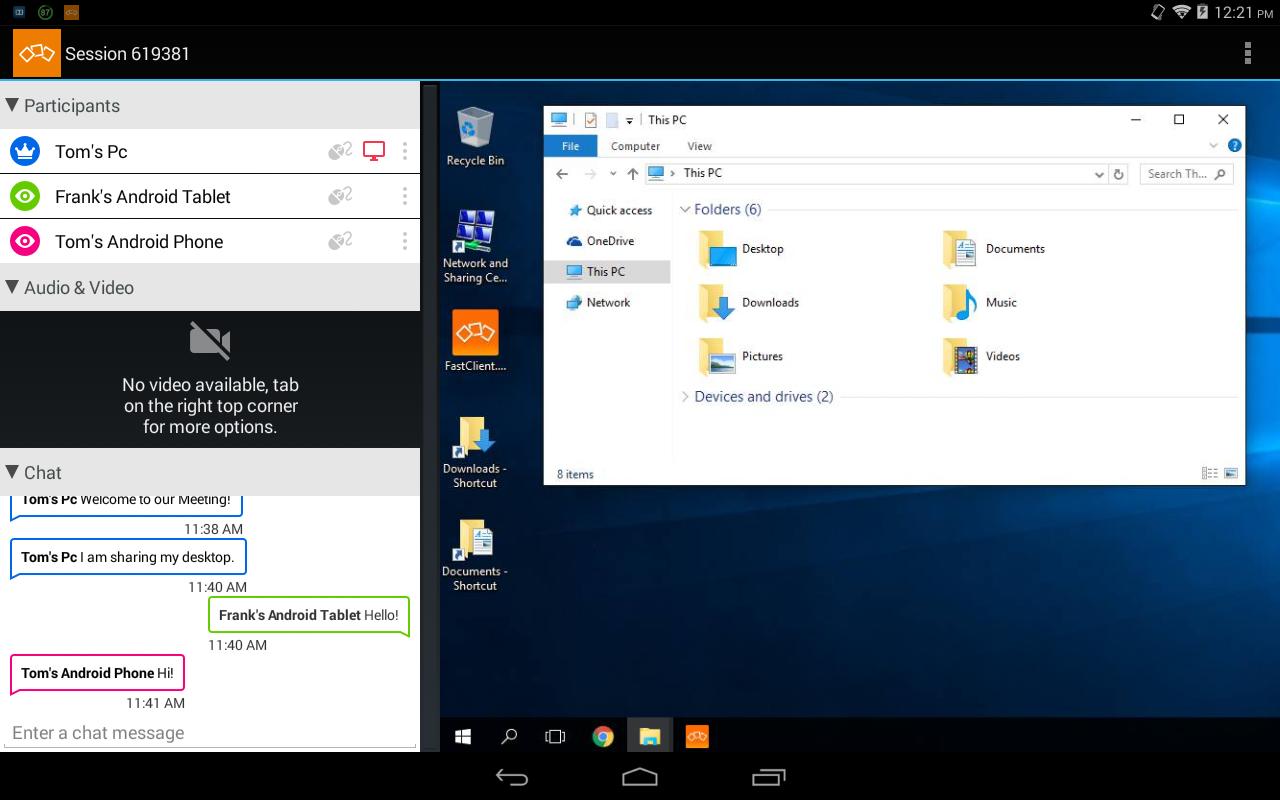Click the Chrome icon in the Windows taskbar
1280x800 pixels.
(602, 737)
